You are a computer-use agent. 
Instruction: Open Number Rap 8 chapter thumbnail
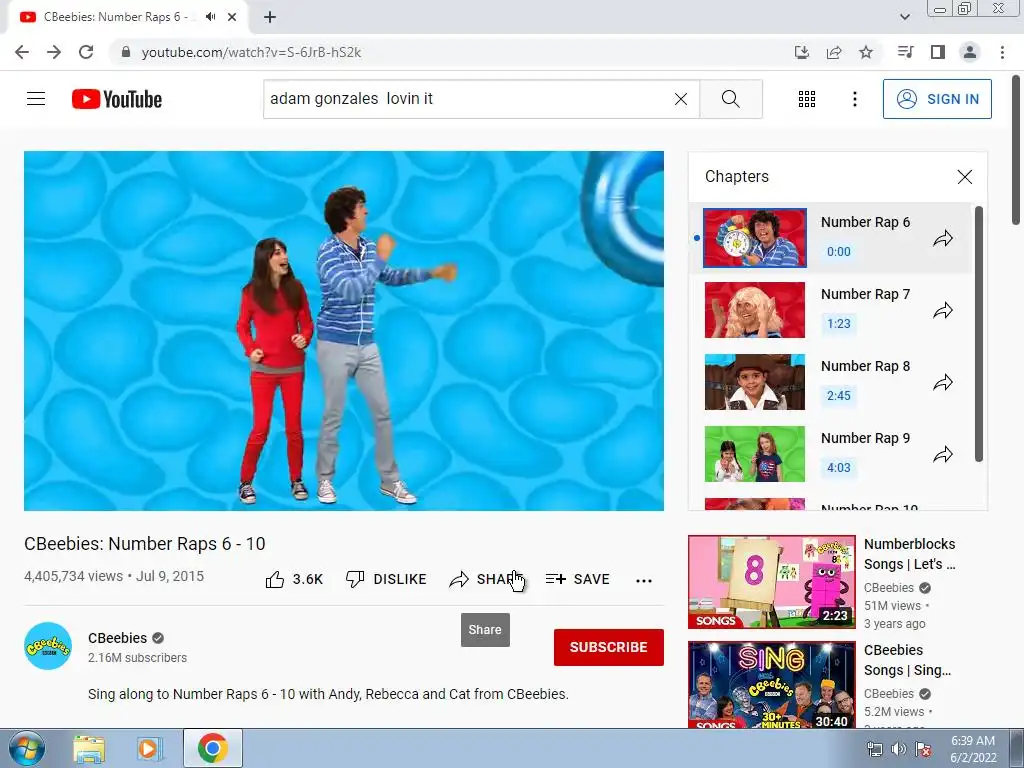tap(755, 381)
